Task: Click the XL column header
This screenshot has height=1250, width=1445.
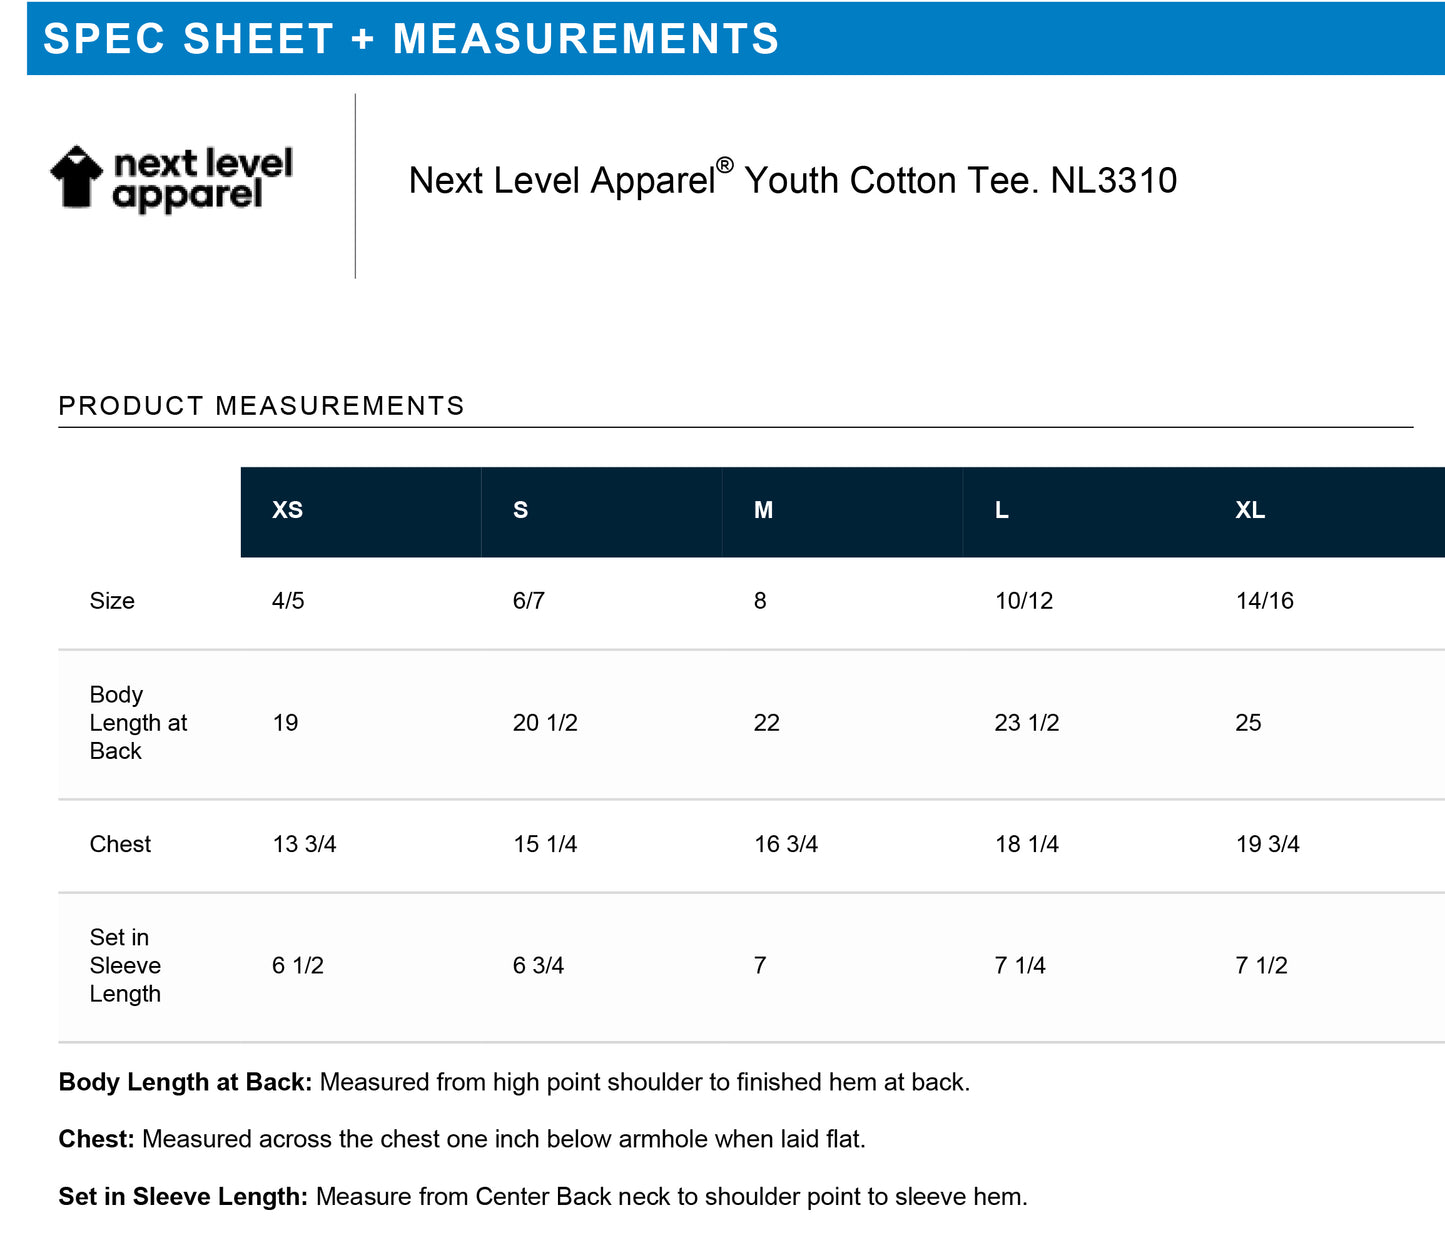Action: (1250, 510)
